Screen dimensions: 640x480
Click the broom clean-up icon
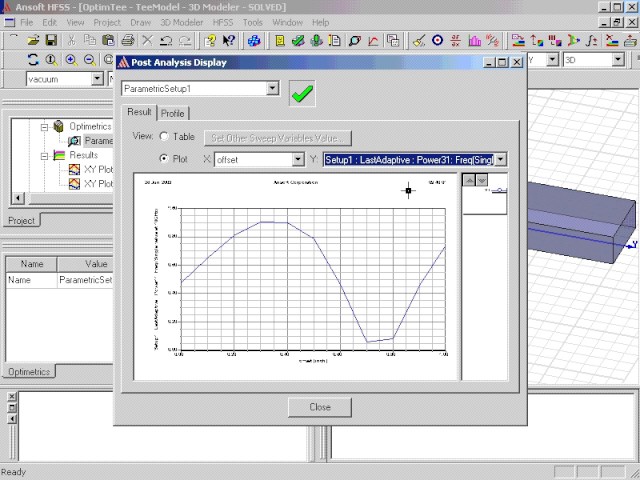tap(419, 40)
